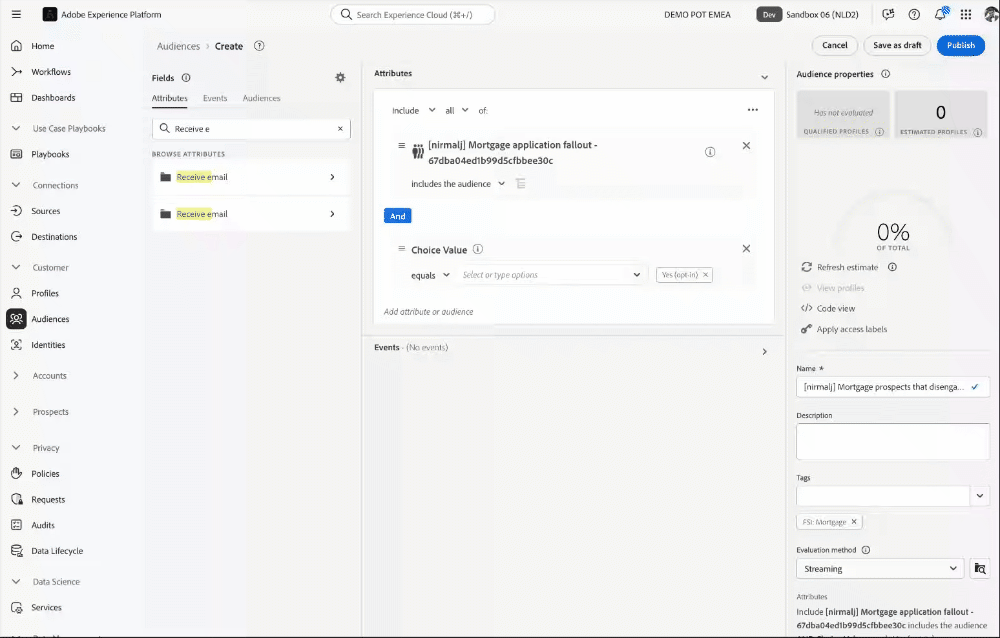Screen dimensions: 1000x638
Task: Toggle the And logical operator
Action: [x=397, y=216]
